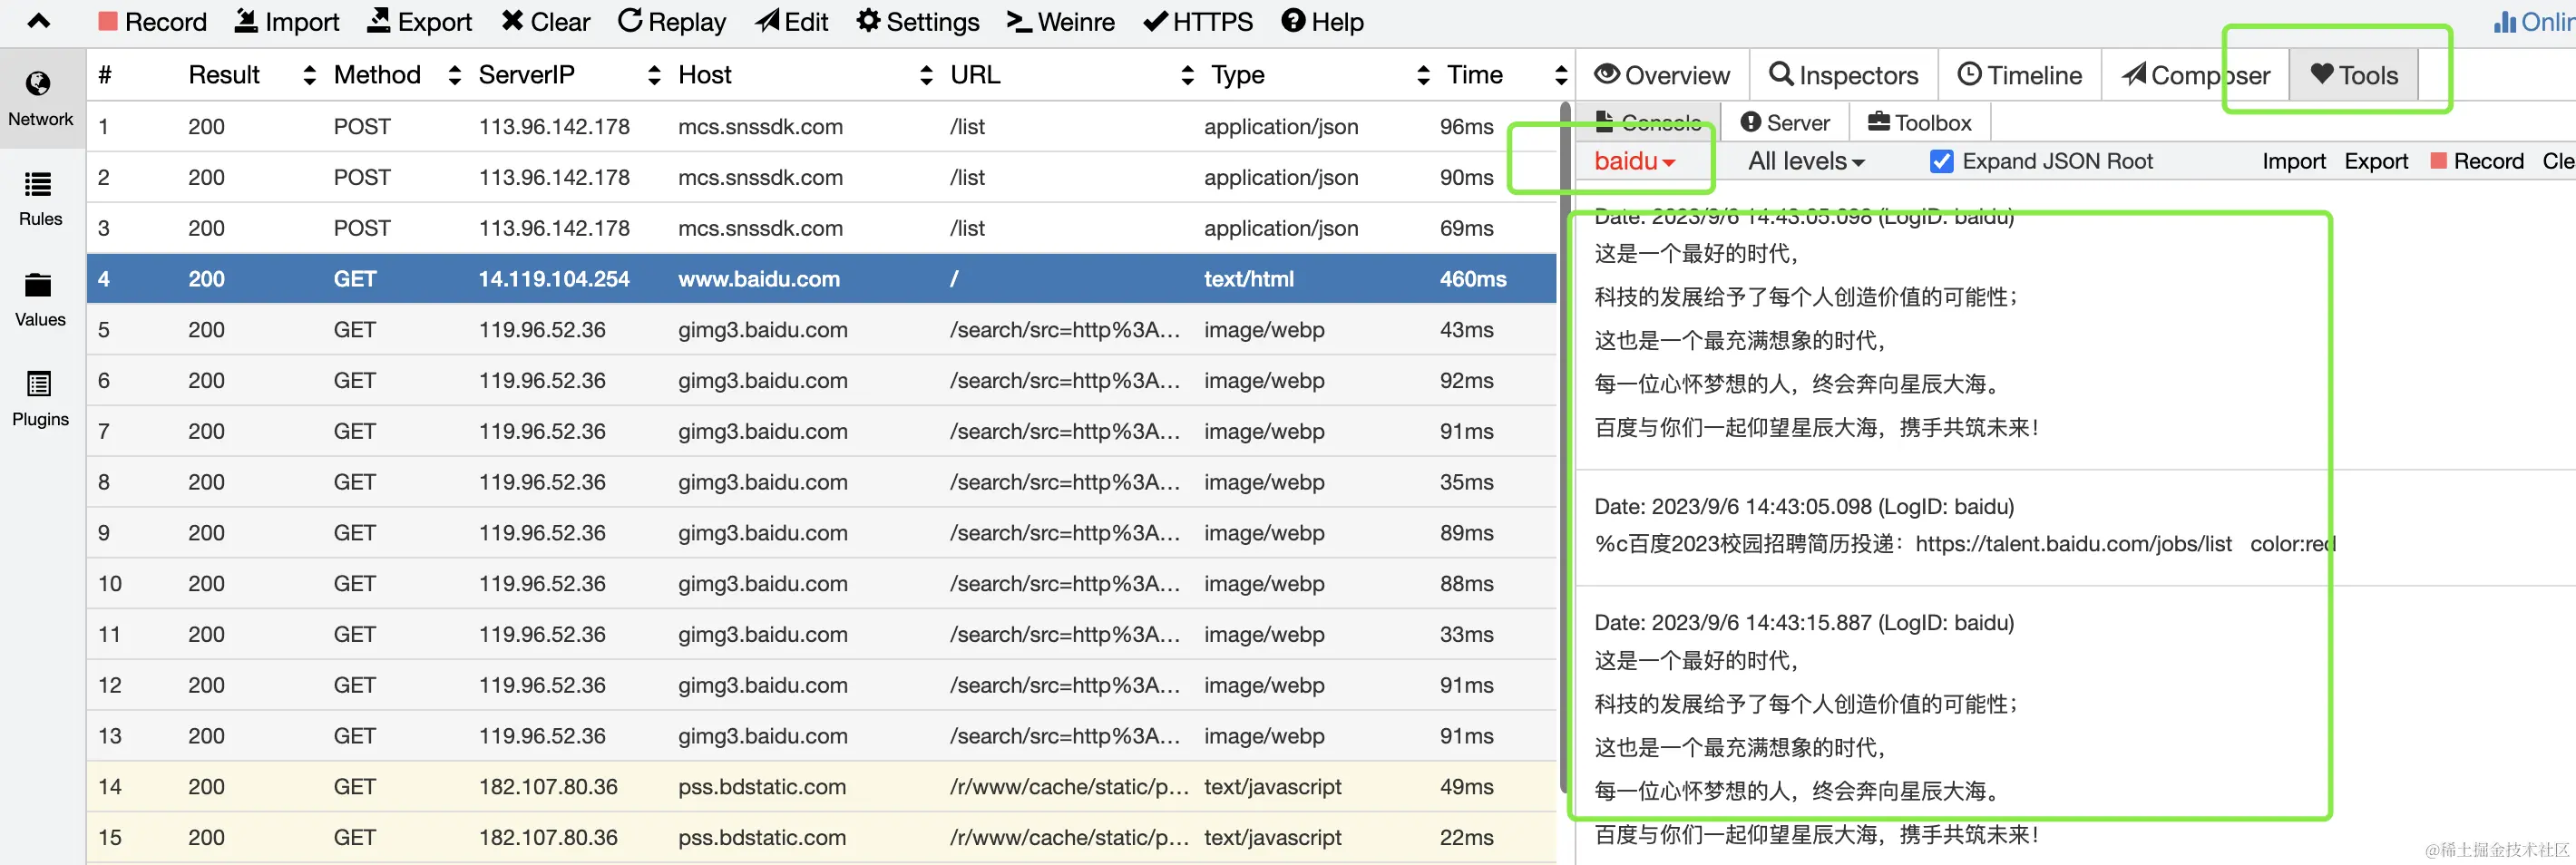Open the baidu log ID dropdown
The width and height of the screenshot is (2576, 865).
coord(1634,161)
